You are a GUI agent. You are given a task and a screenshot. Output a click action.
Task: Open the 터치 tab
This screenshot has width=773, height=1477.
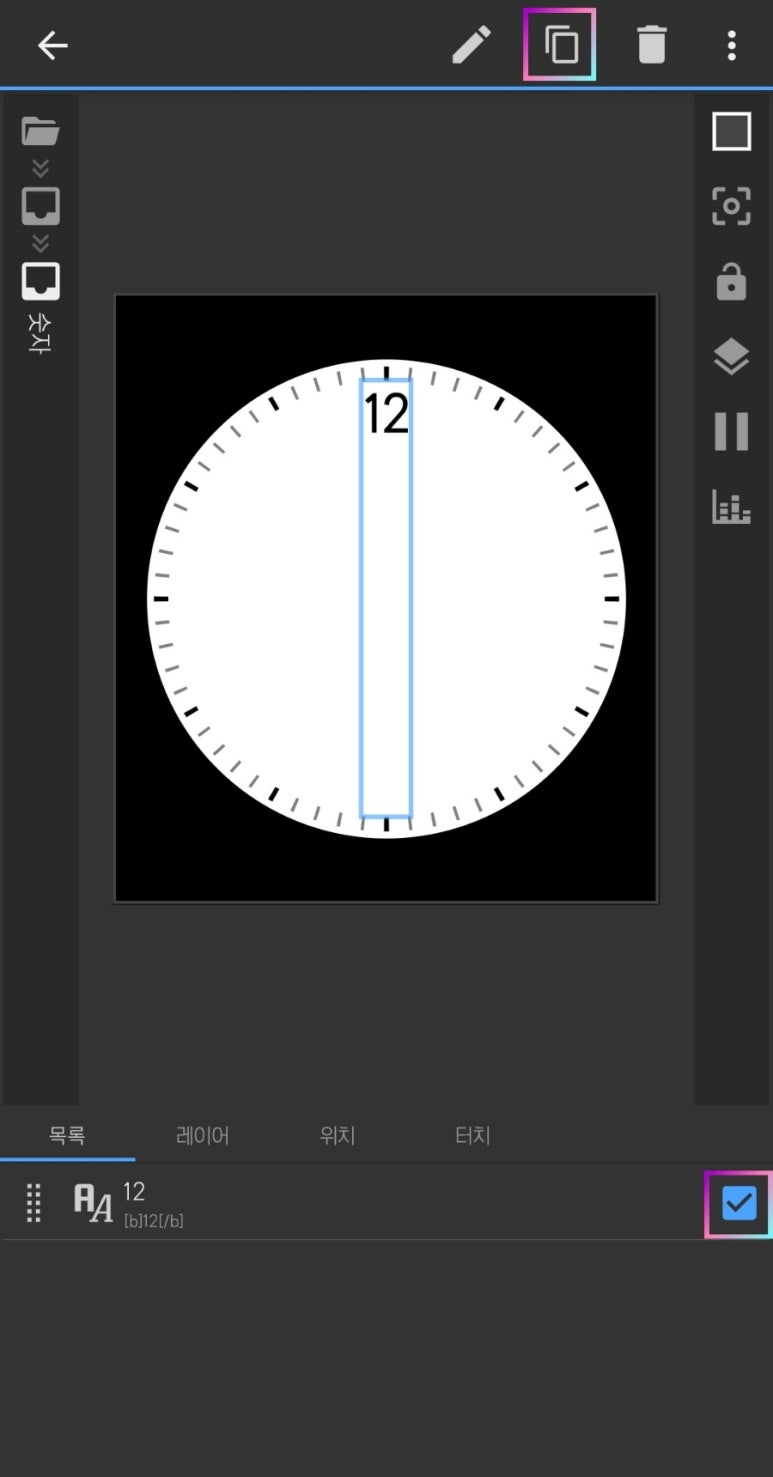click(473, 1136)
